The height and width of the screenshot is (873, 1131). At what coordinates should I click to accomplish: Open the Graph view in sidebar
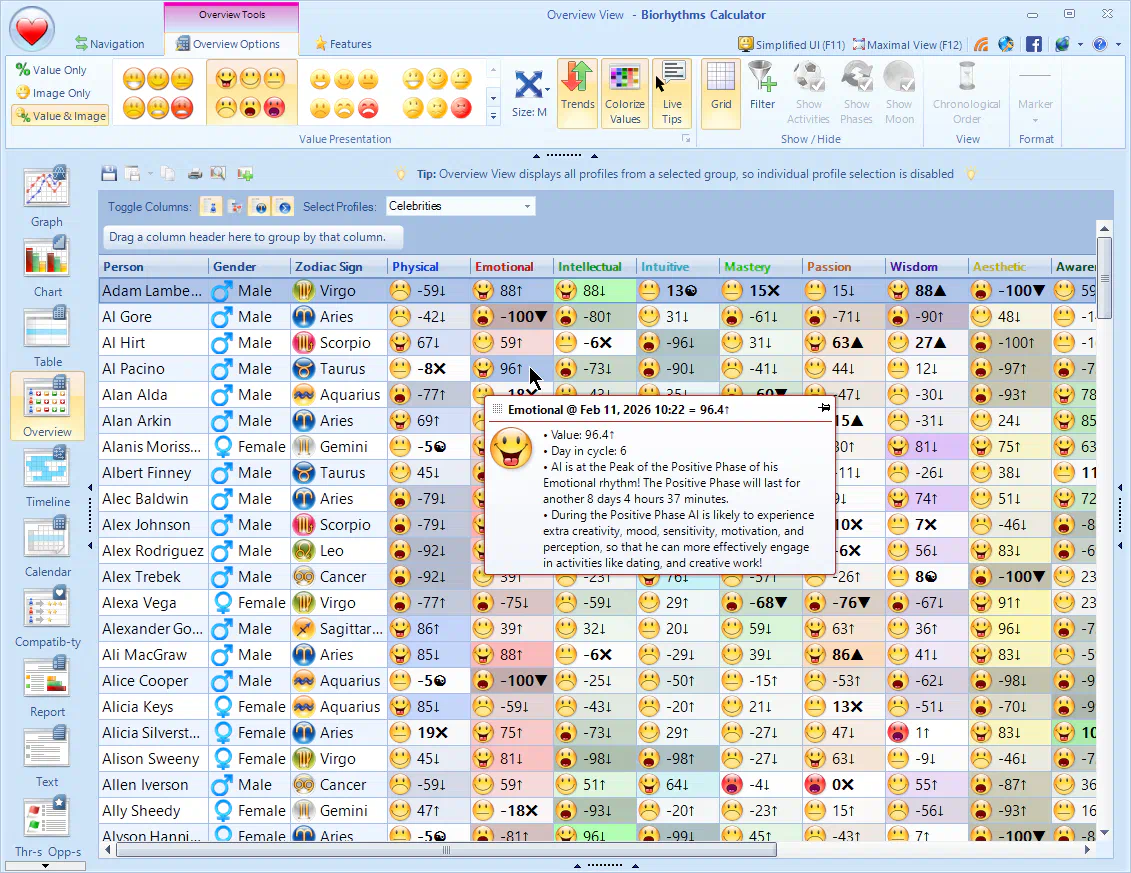point(46,195)
